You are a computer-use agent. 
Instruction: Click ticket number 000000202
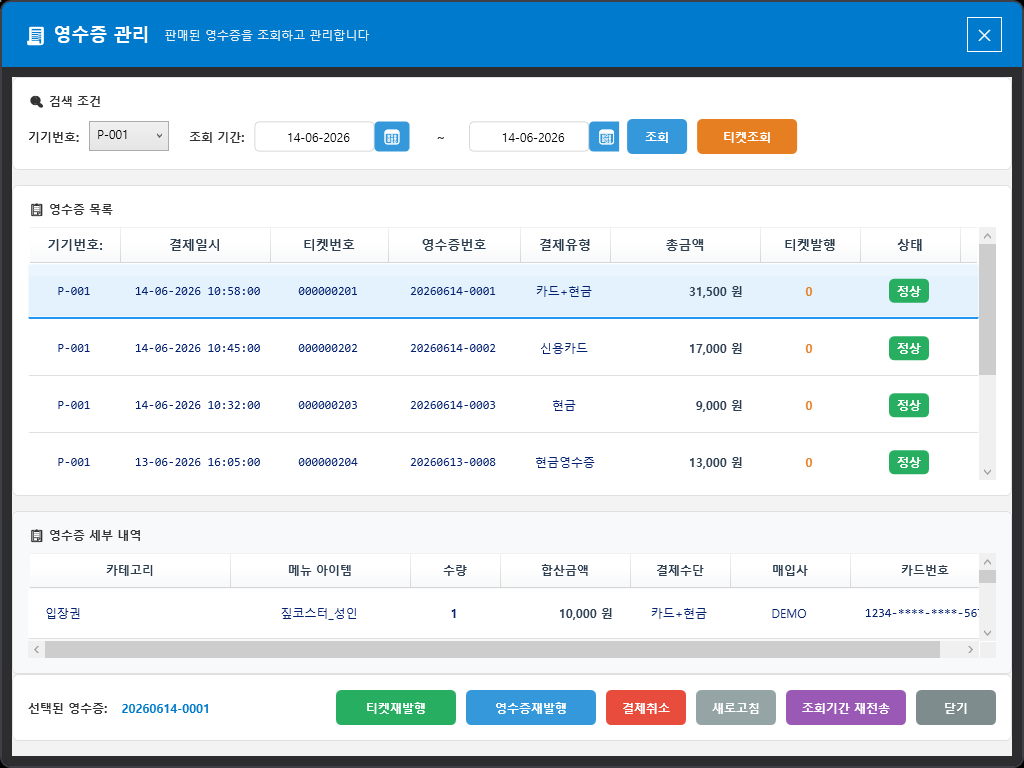click(328, 348)
